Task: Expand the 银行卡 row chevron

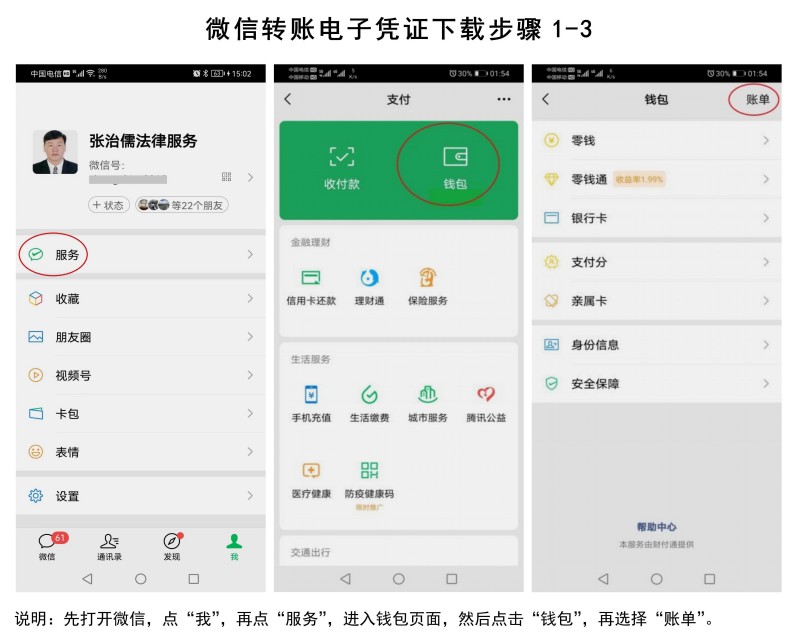Action: tap(766, 218)
